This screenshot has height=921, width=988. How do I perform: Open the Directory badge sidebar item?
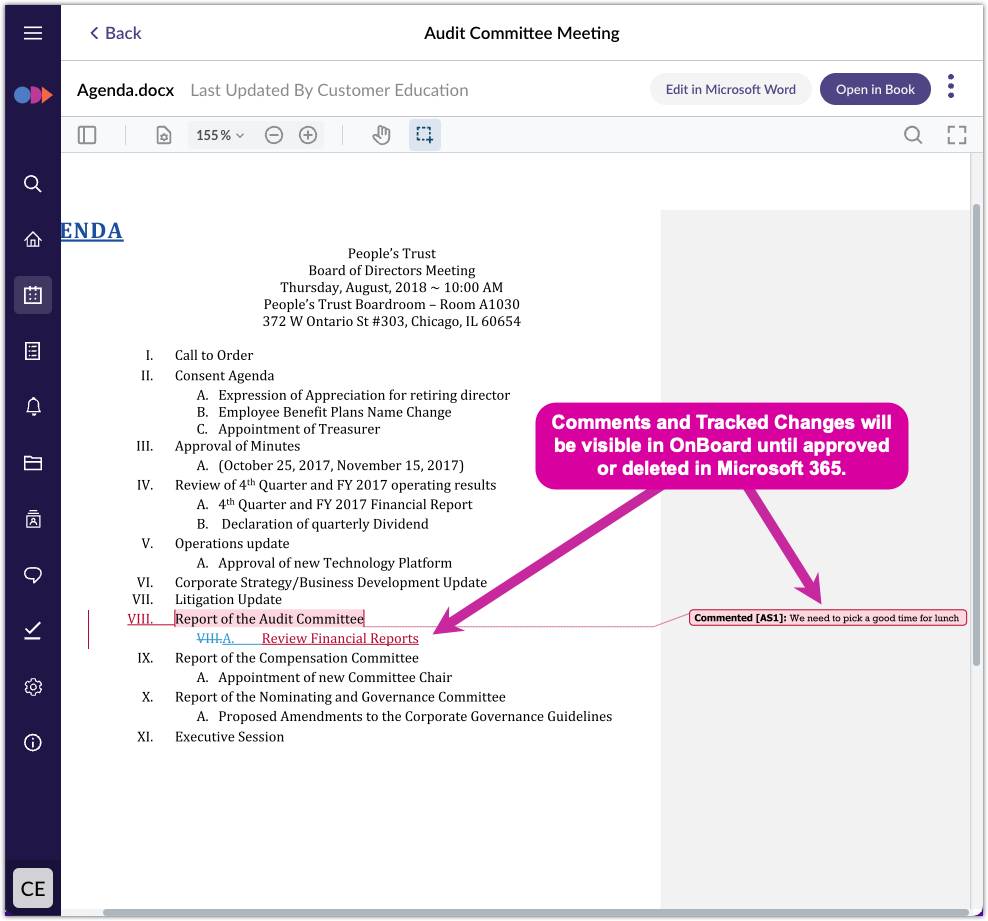[x=33, y=519]
